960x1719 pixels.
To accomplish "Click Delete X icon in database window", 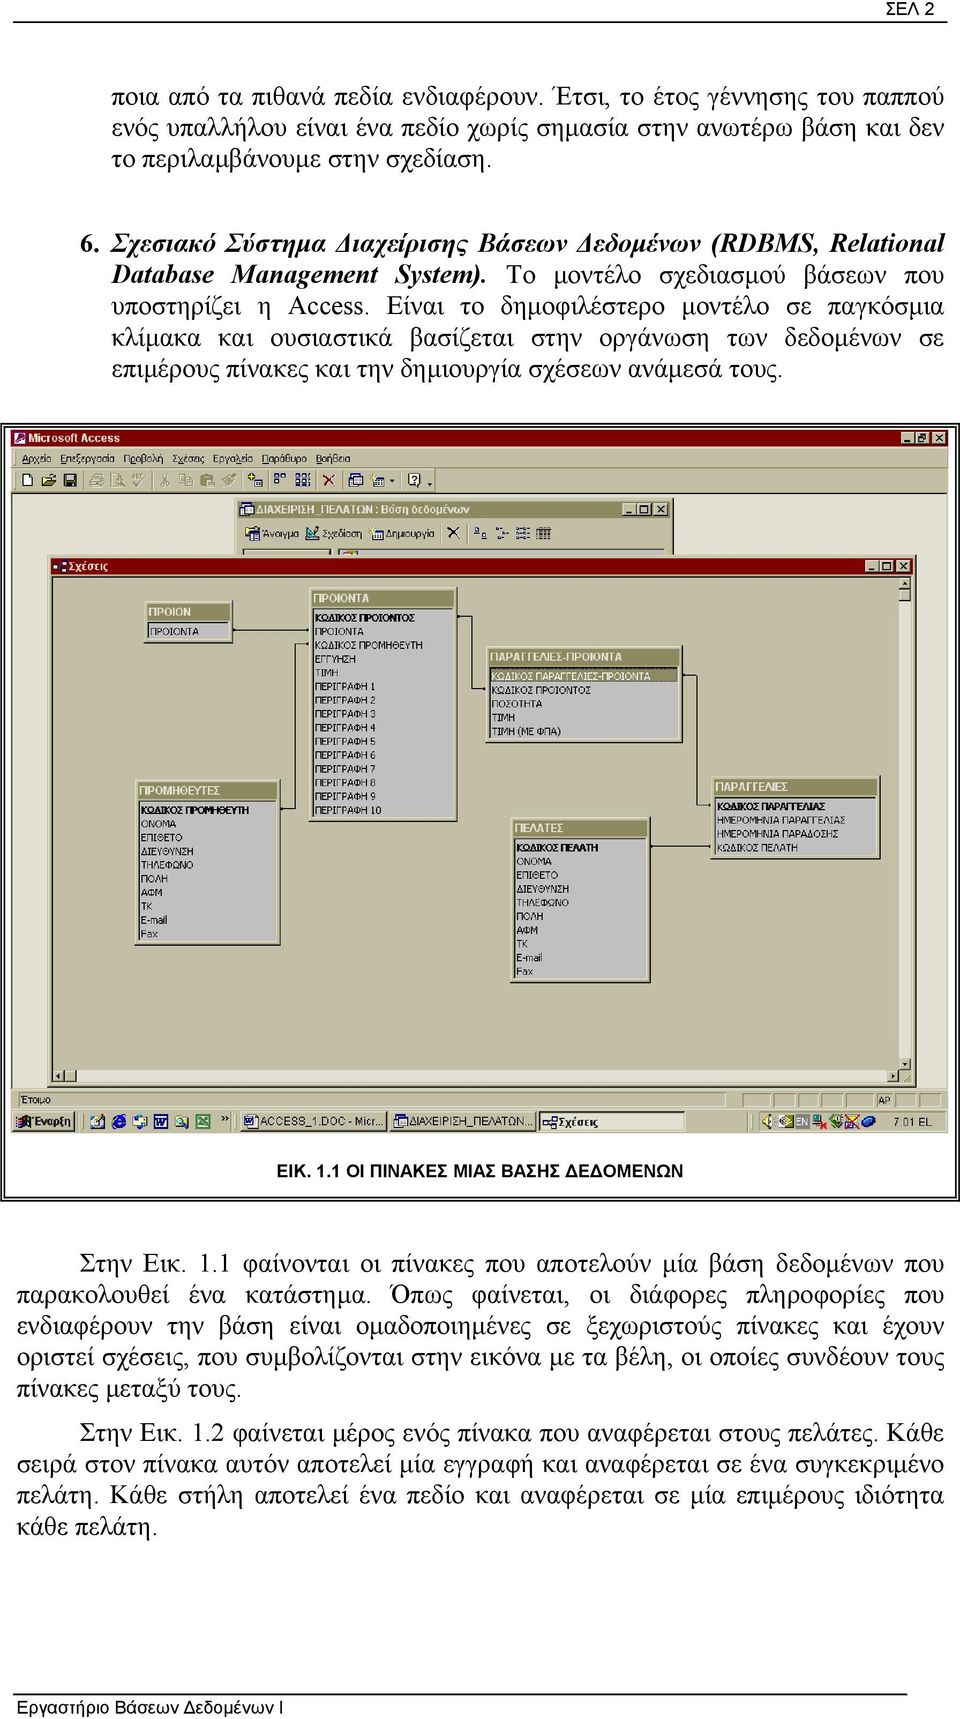I will 453,533.
